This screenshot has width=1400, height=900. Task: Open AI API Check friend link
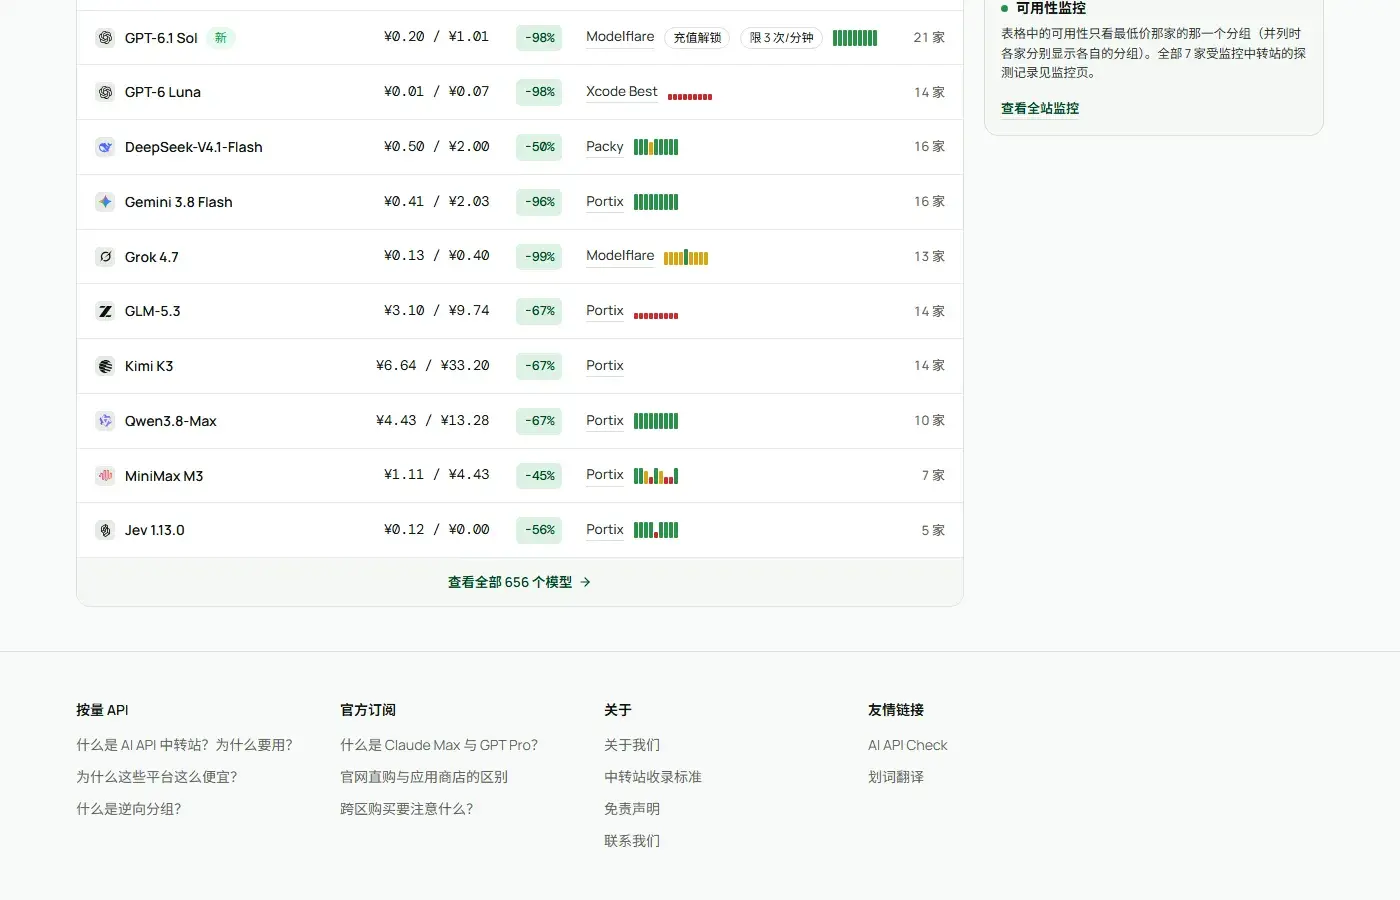tap(908, 745)
